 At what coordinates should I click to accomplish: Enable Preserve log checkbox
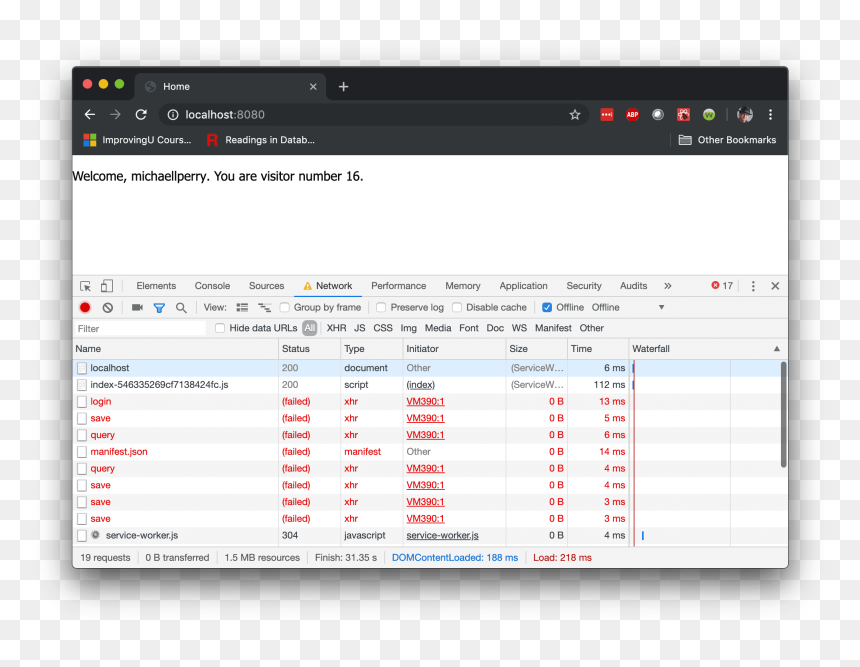381,307
